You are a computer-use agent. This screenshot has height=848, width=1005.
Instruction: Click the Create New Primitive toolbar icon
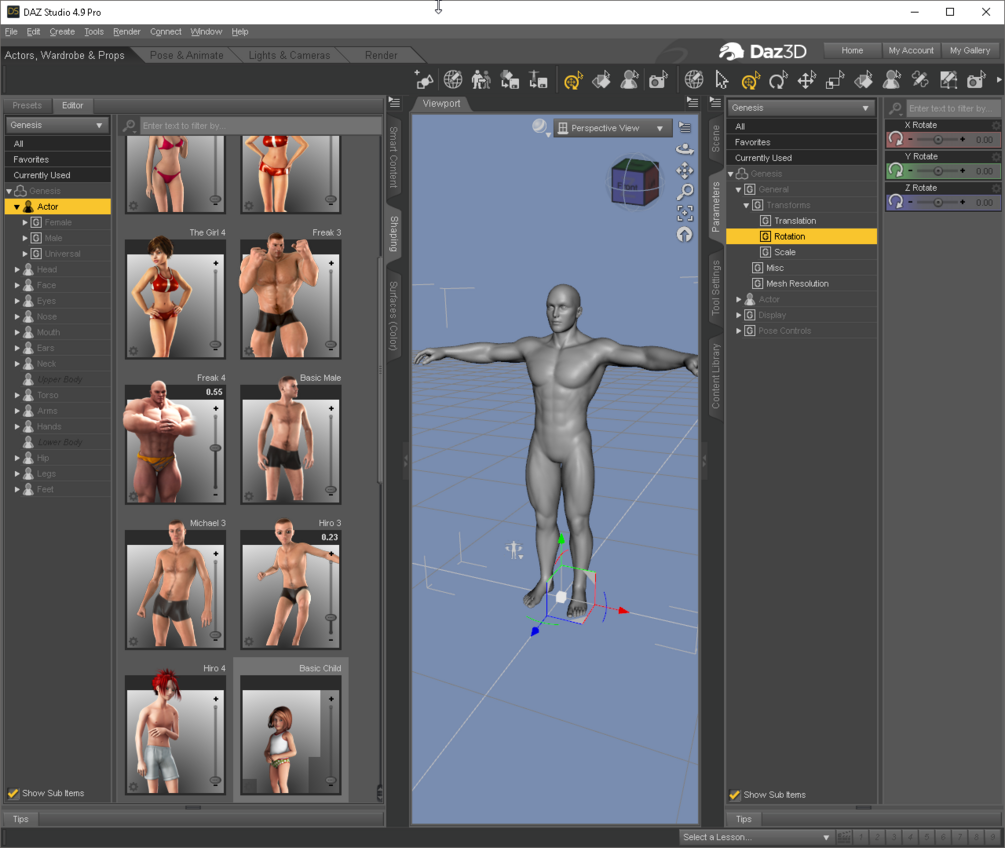click(x=424, y=80)
